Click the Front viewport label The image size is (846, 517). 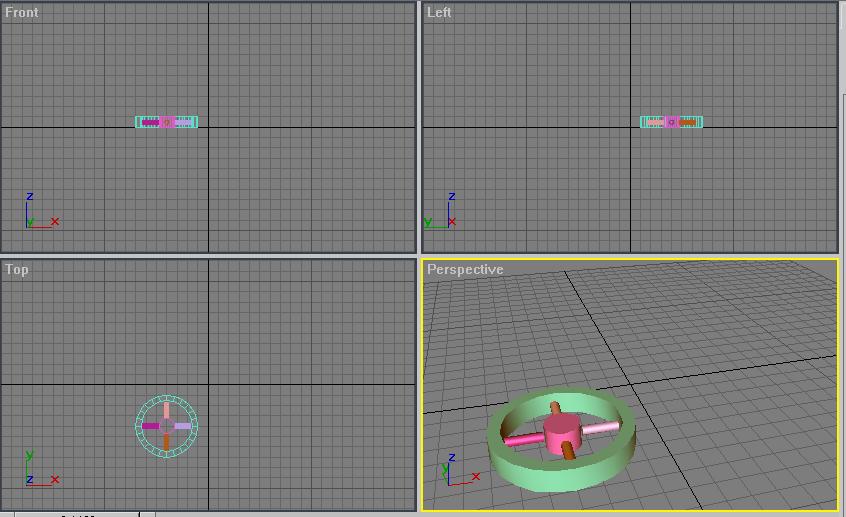[21, 12]
